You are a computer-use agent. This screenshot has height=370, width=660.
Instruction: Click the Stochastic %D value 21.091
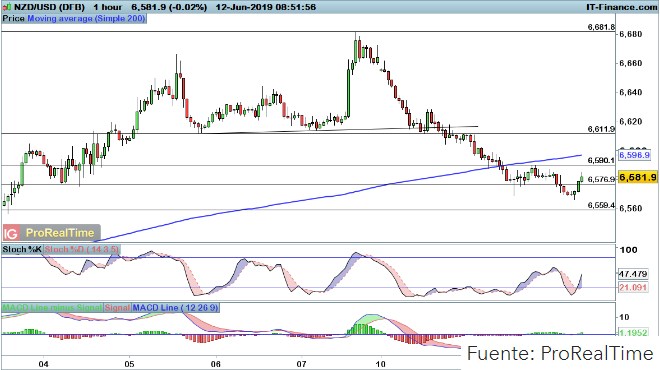click(x=633, y=287)
